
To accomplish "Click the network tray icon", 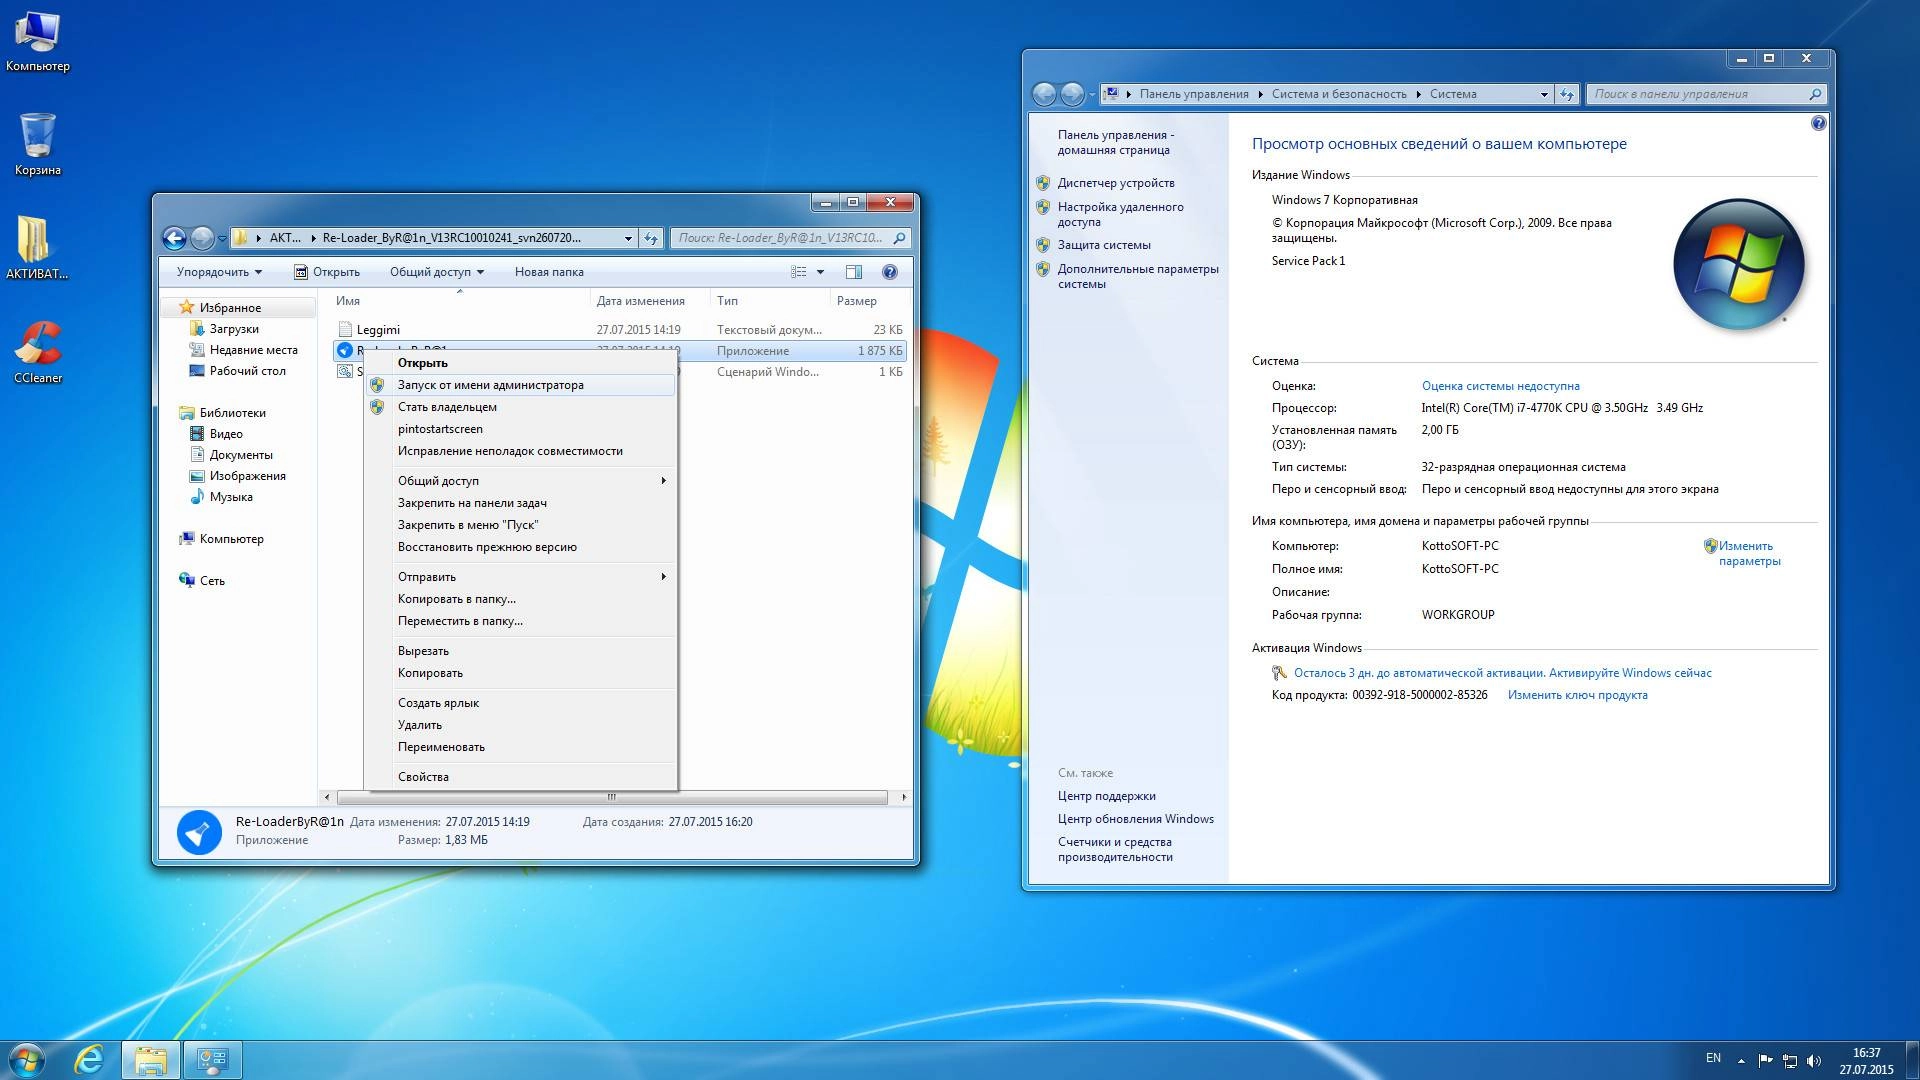I will click(x=1790, y=1060).
